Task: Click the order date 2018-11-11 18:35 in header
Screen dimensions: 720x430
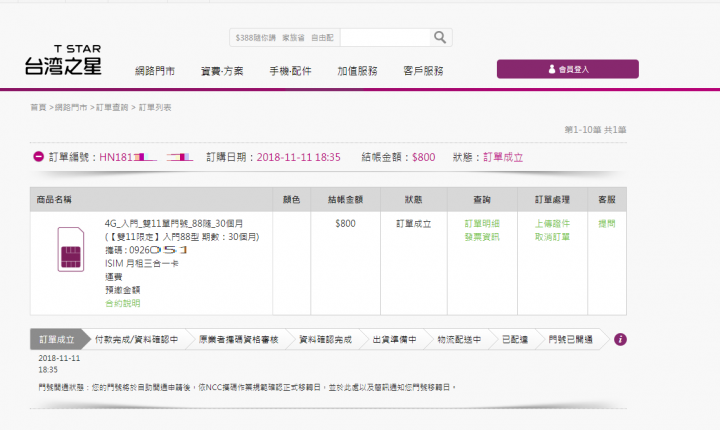Action: (x=298, y=157)
